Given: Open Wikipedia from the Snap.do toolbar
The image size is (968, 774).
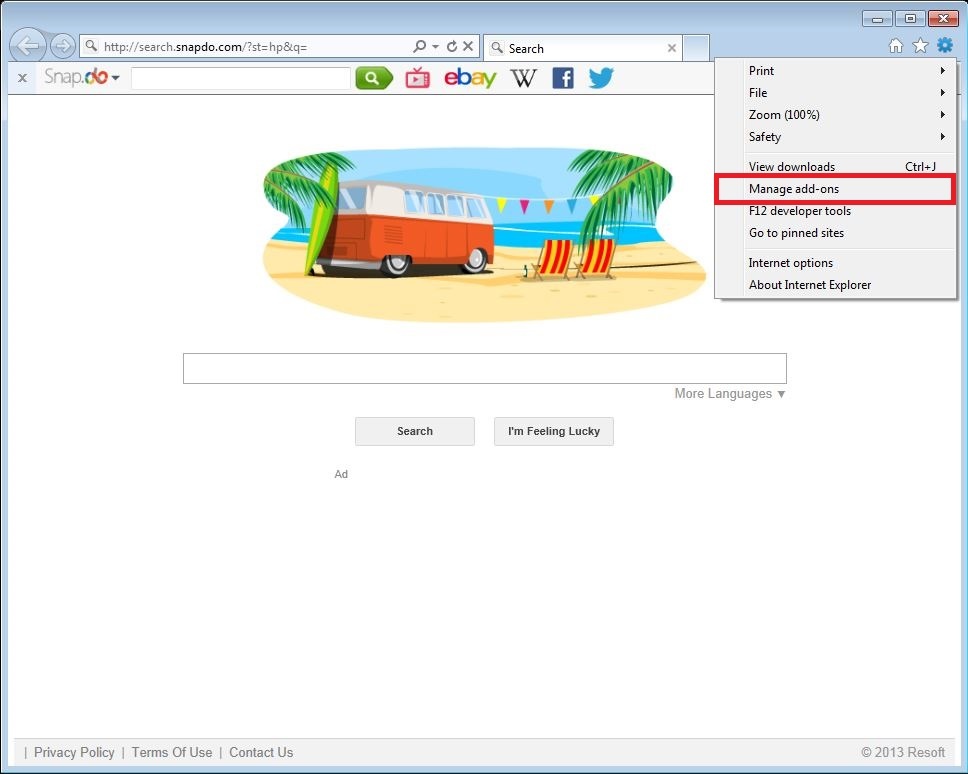Looking at the screenshot, I should pos(523,77).
